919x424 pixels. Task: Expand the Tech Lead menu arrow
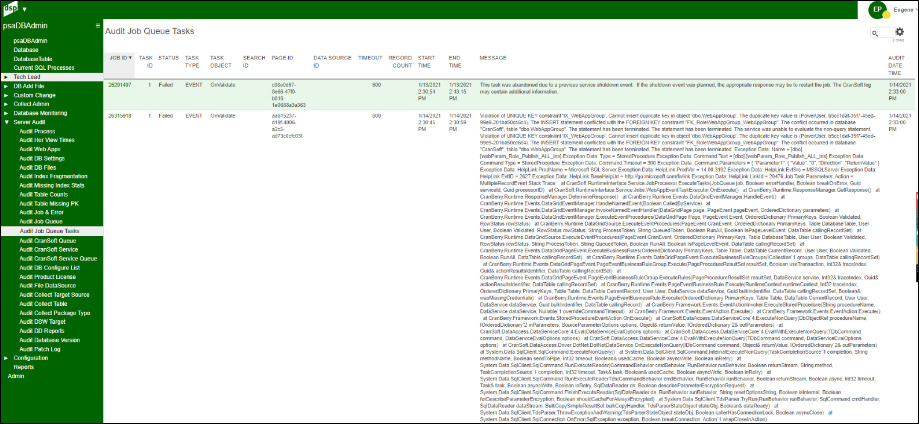pyautogui.click(x=6, y=77)
